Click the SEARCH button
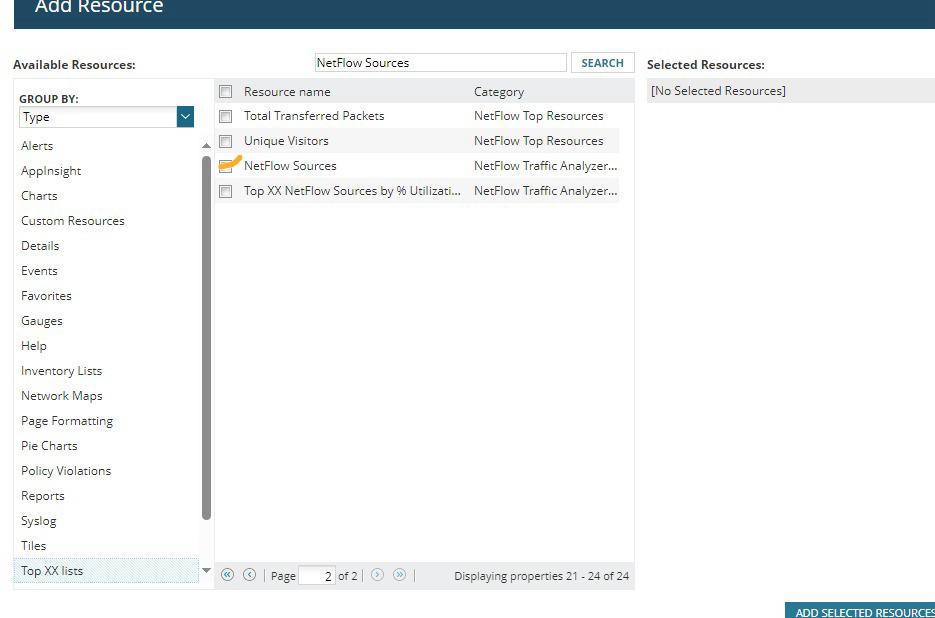Viewport: 935px width, 618px height. (x=602, y=63)
